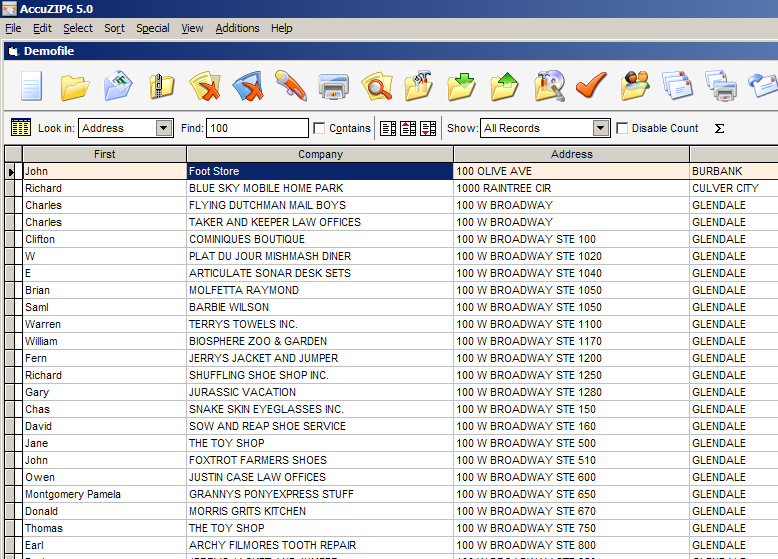Click the Address column header
Viewport: 778px width, 559px height.
(x=572, y=154)
